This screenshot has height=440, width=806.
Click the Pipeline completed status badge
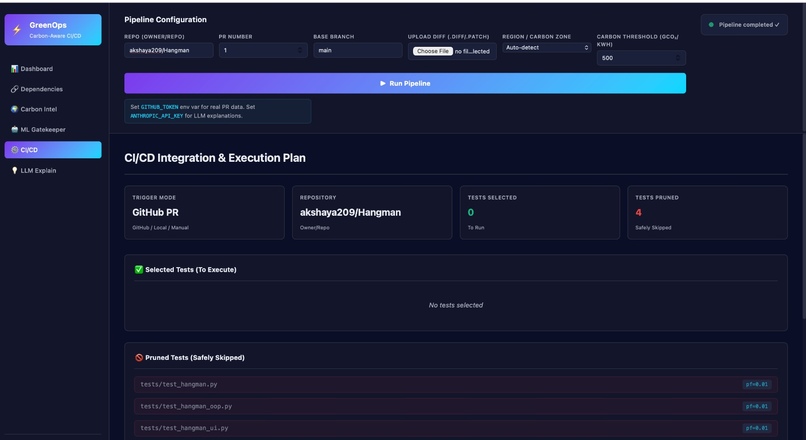744,25
